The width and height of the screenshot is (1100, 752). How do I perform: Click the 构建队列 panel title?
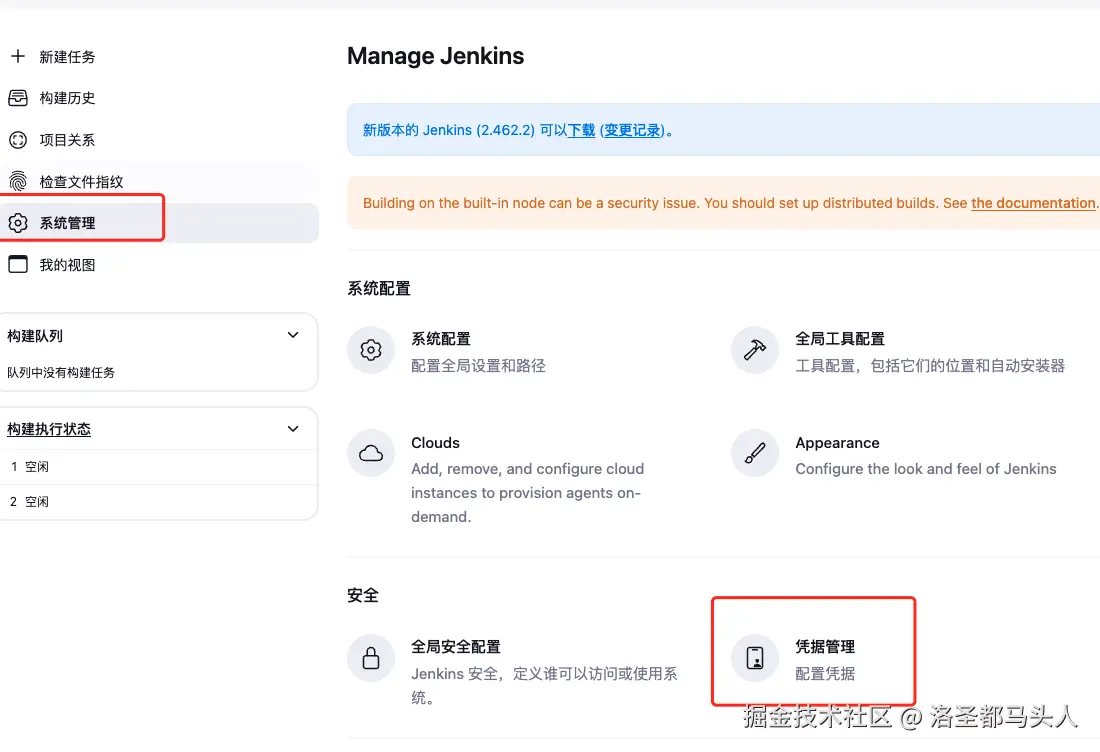pos(35,336)
